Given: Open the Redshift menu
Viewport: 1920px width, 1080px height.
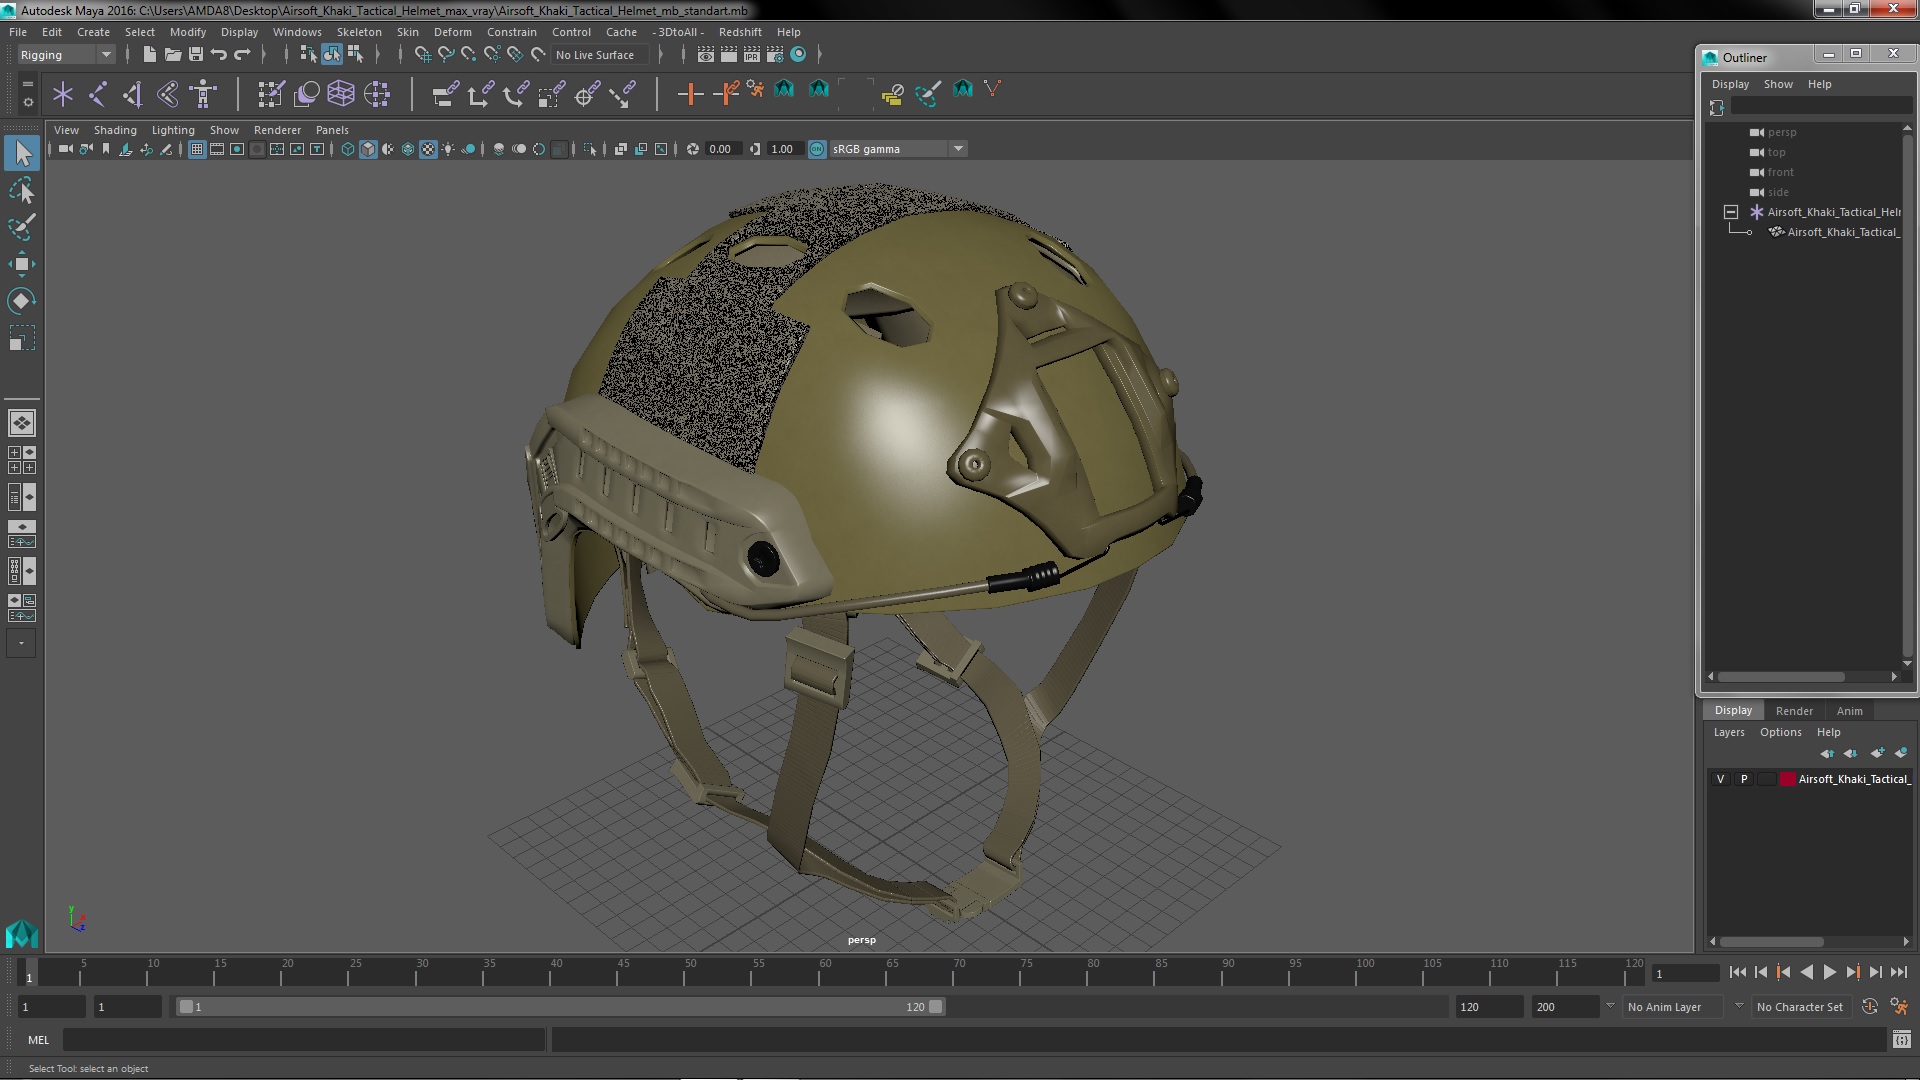Looking at the screenshot, I should (740, 32).
